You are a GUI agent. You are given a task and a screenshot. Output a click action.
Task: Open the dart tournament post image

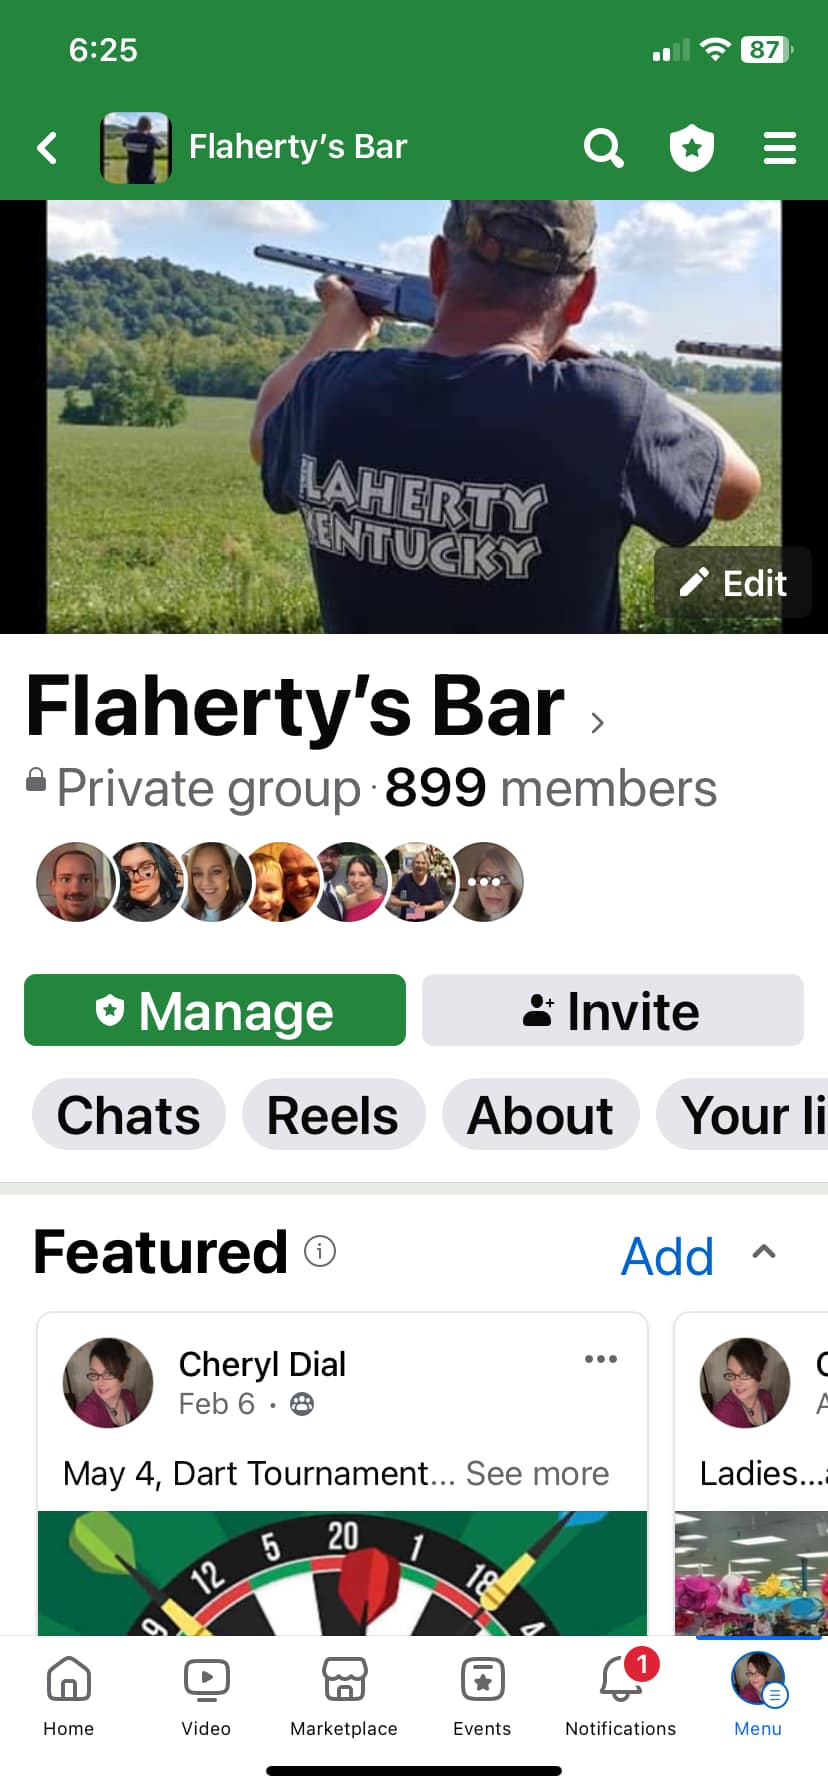[x=342, y=1573]
